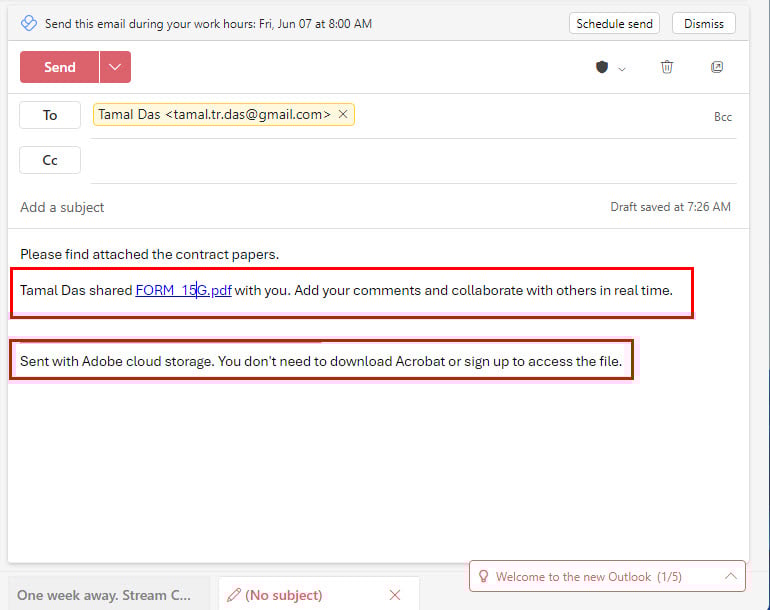
Task: Click the sensitivity shield icon
Action: [x=602, y=67]
